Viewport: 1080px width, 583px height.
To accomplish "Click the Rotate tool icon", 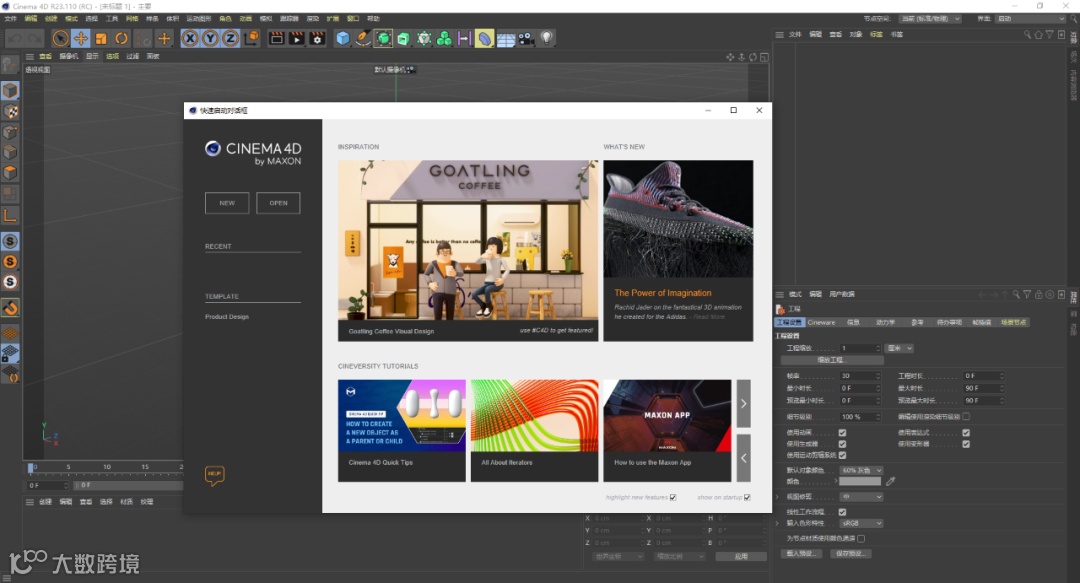I will click(121, 38).
